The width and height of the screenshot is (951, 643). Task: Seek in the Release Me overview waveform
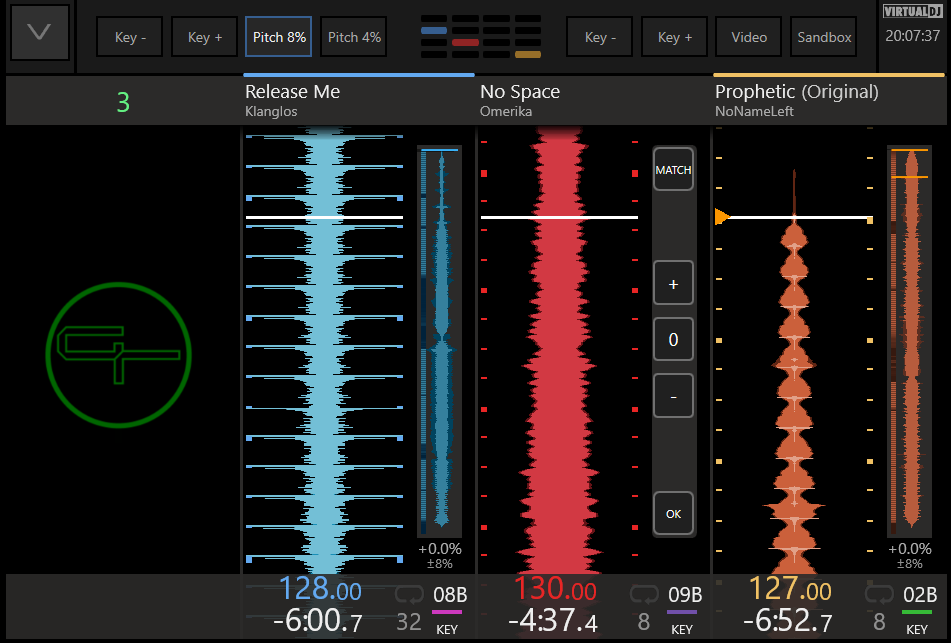(x=440, y=340)
